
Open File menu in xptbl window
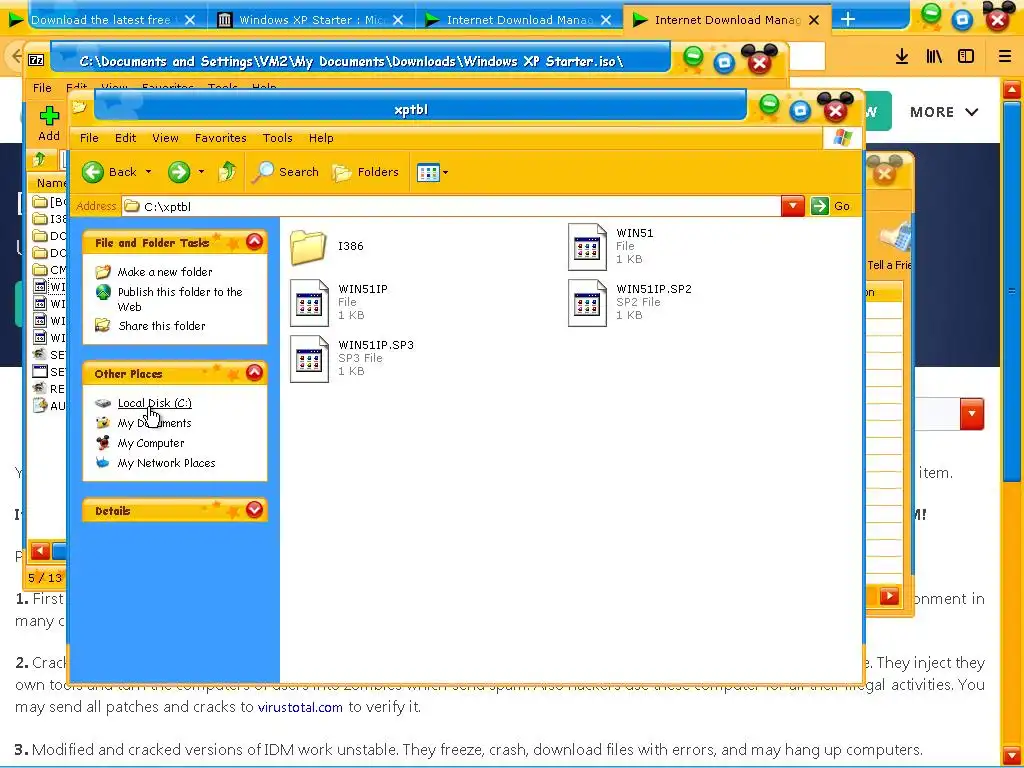89,138
